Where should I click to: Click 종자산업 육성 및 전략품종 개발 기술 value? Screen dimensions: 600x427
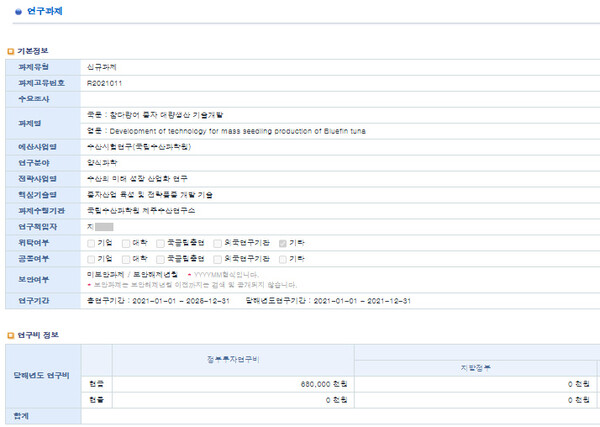pyautogui.click(x=150, y=195)
